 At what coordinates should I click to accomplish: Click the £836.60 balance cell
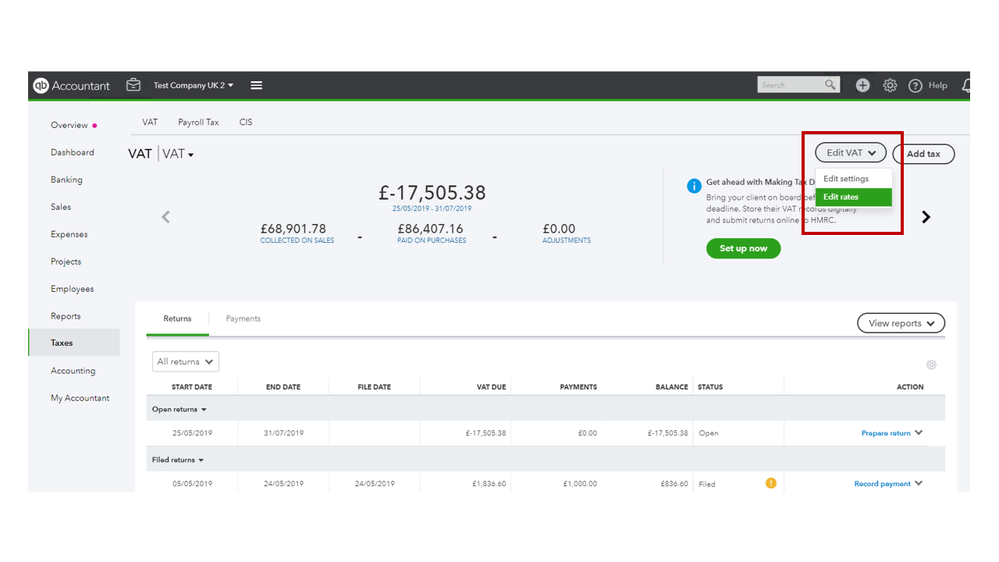pyautogui.click(x=674, y=484)
